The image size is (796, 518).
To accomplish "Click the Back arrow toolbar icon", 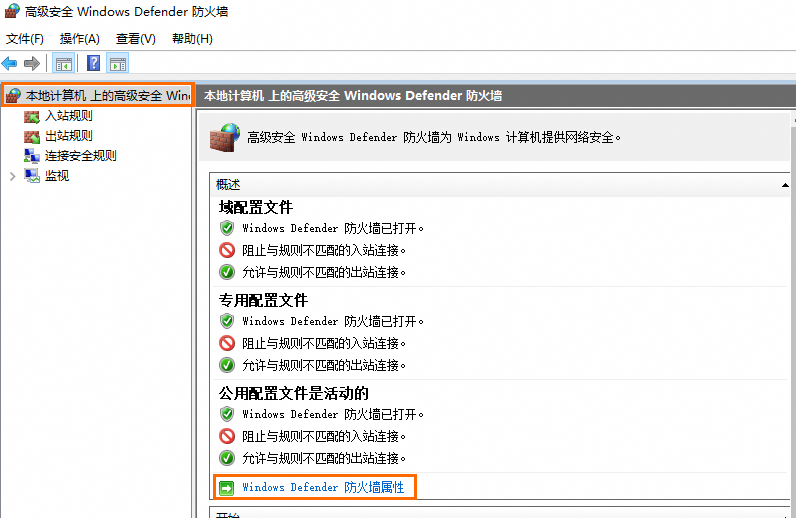I will [x=10, y=64].
